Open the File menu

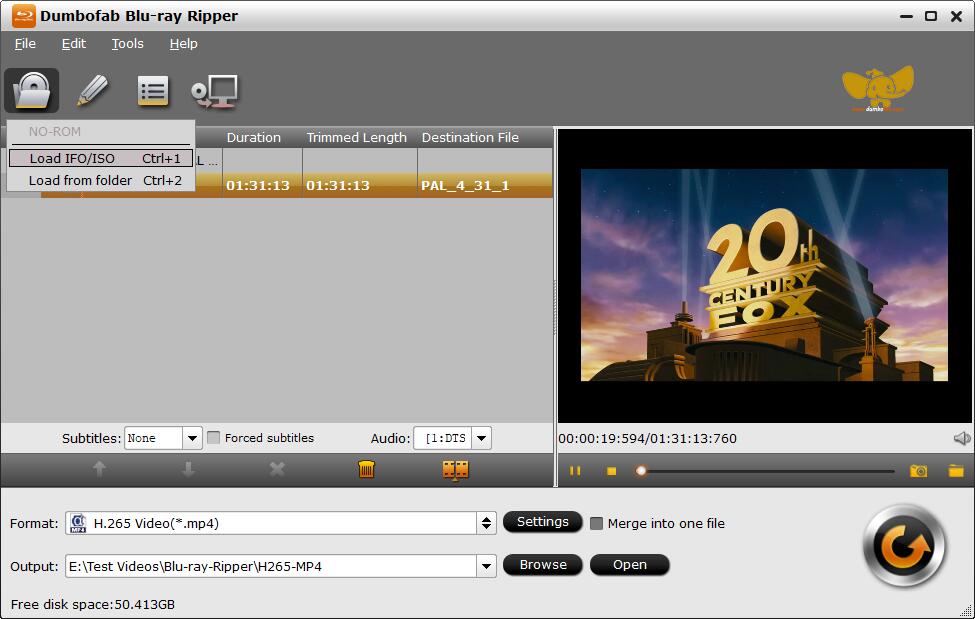point(25,44)
